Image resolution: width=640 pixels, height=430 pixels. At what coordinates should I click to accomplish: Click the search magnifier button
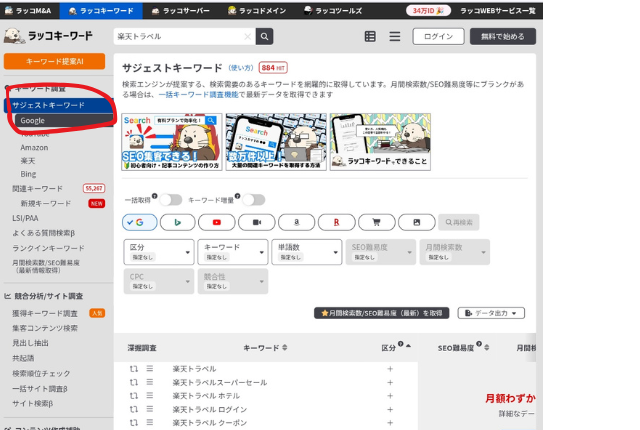coord(265,36)
